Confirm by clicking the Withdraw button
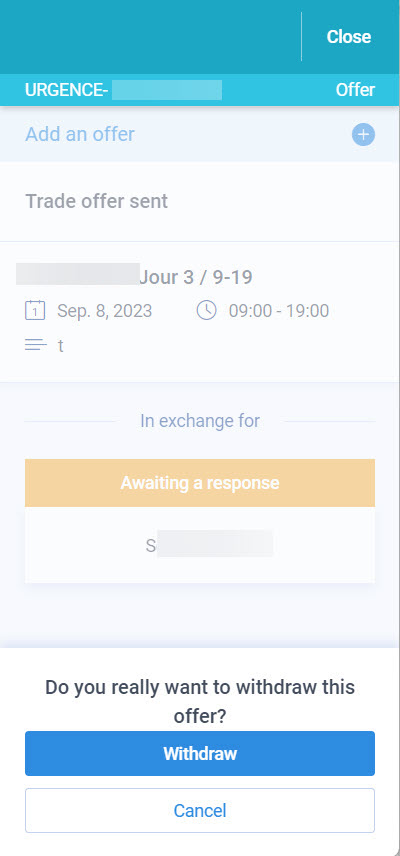 [200, 753]
